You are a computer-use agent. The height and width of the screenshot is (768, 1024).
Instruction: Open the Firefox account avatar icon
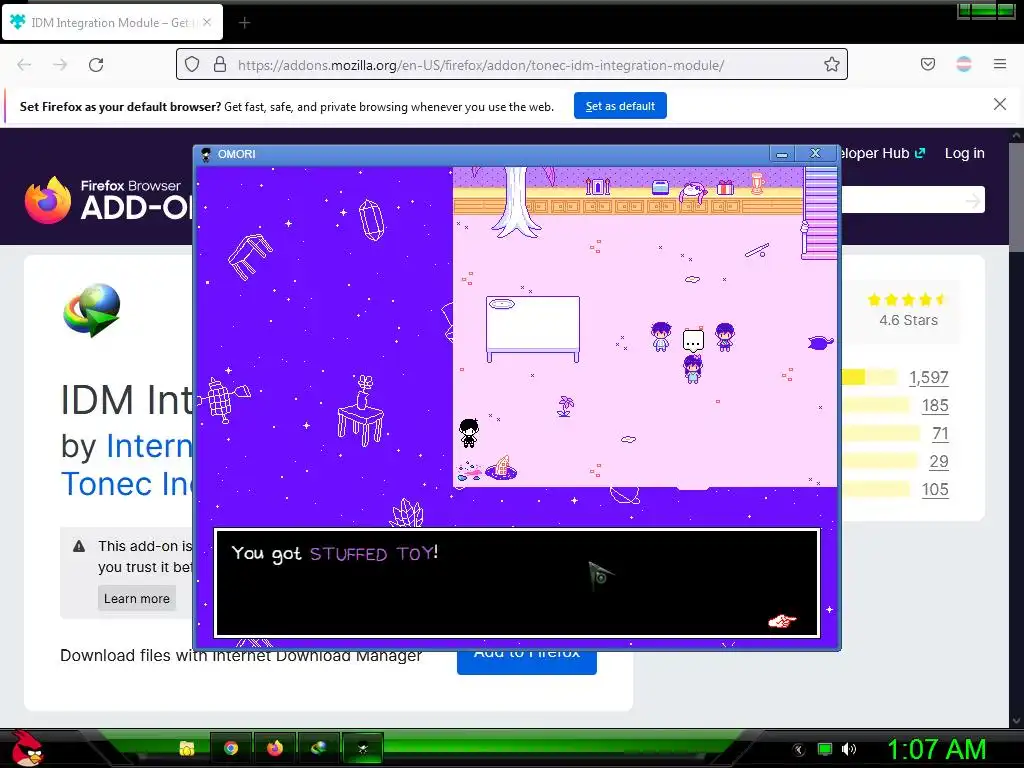coord(964,64)
